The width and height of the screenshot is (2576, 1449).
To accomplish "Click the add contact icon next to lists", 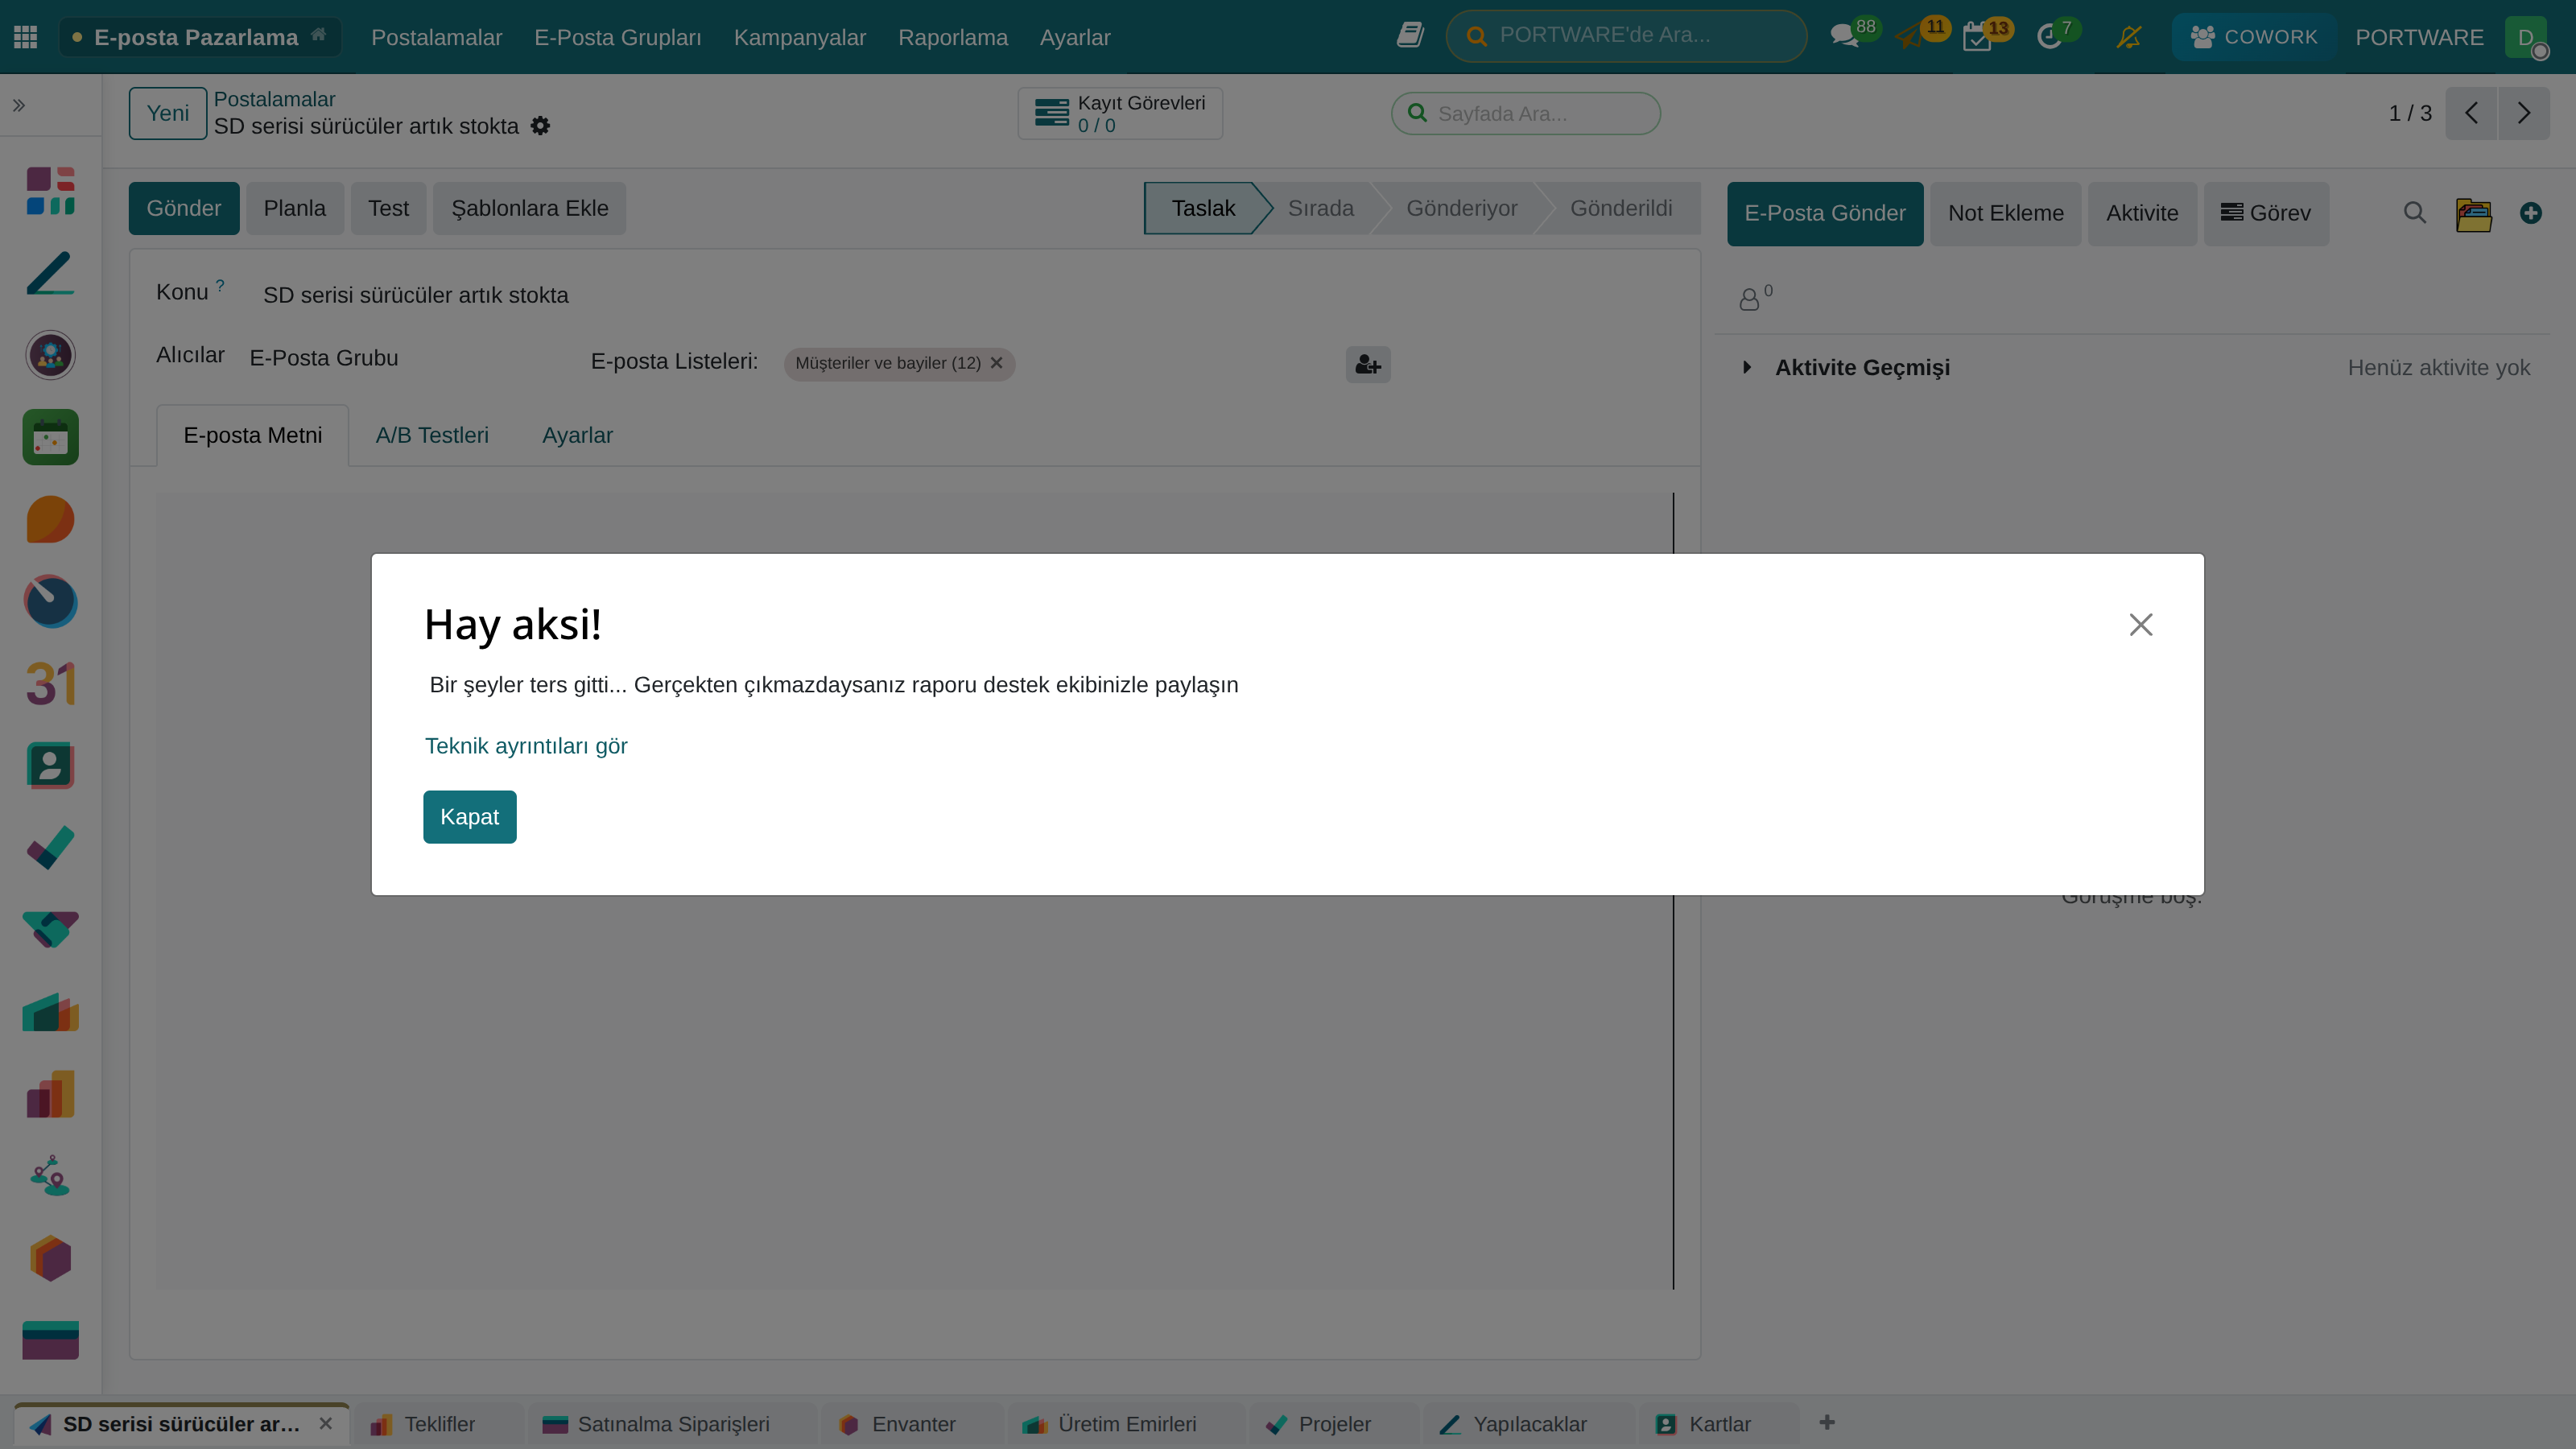I will point(1368,365).
